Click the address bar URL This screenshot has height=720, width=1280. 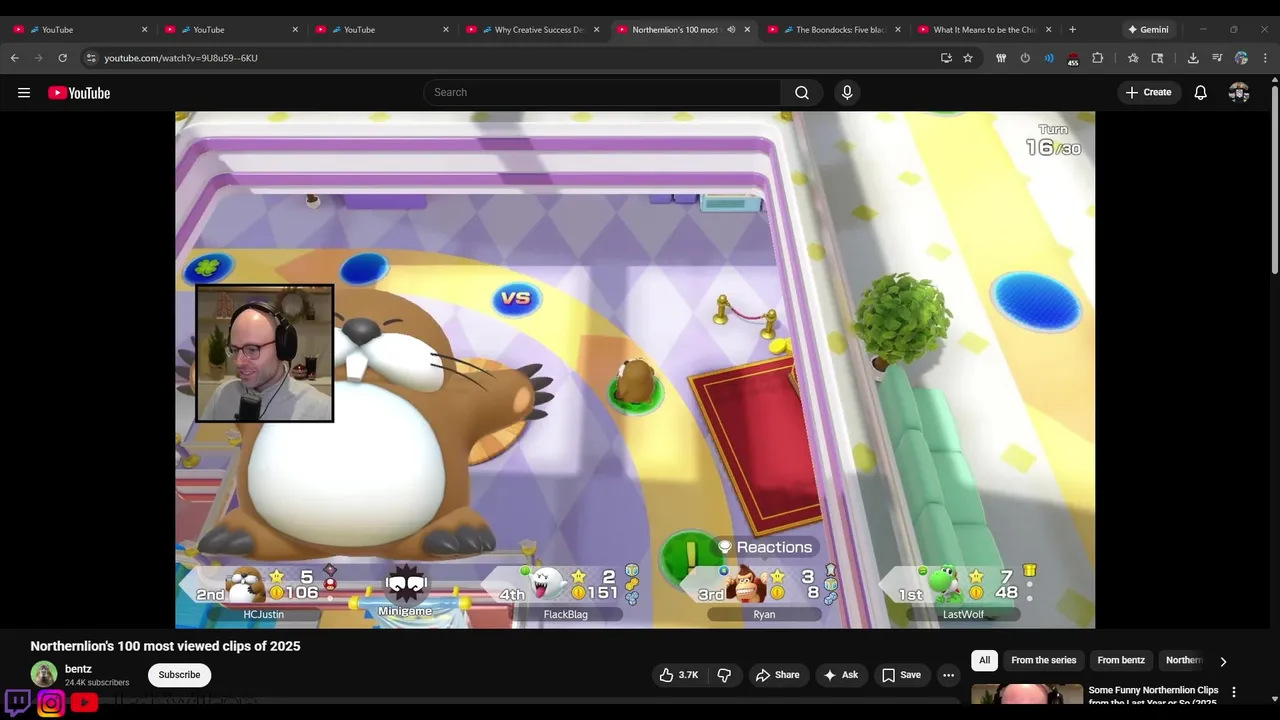(181, 58)
